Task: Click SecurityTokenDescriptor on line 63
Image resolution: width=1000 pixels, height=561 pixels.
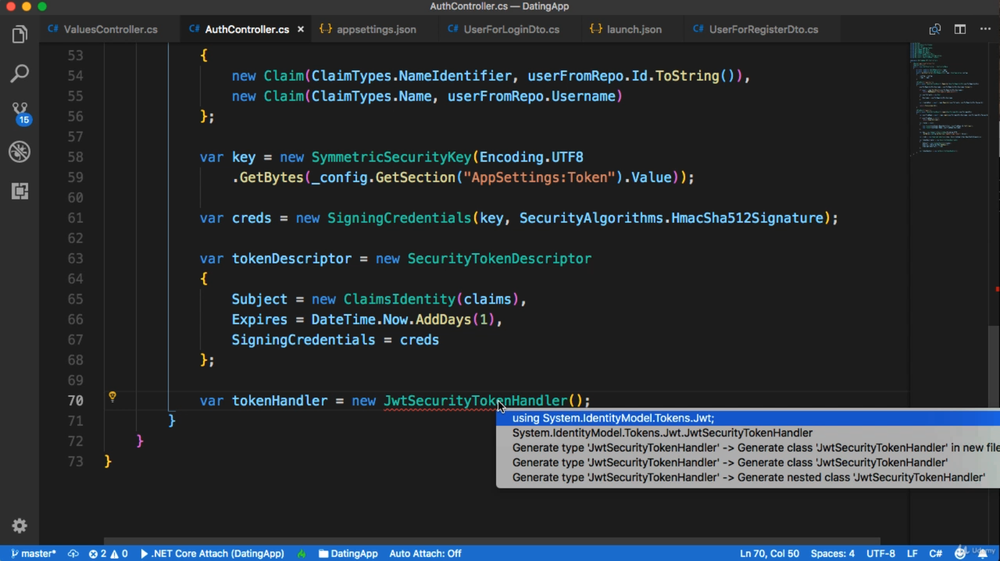Action: [499, 258]
